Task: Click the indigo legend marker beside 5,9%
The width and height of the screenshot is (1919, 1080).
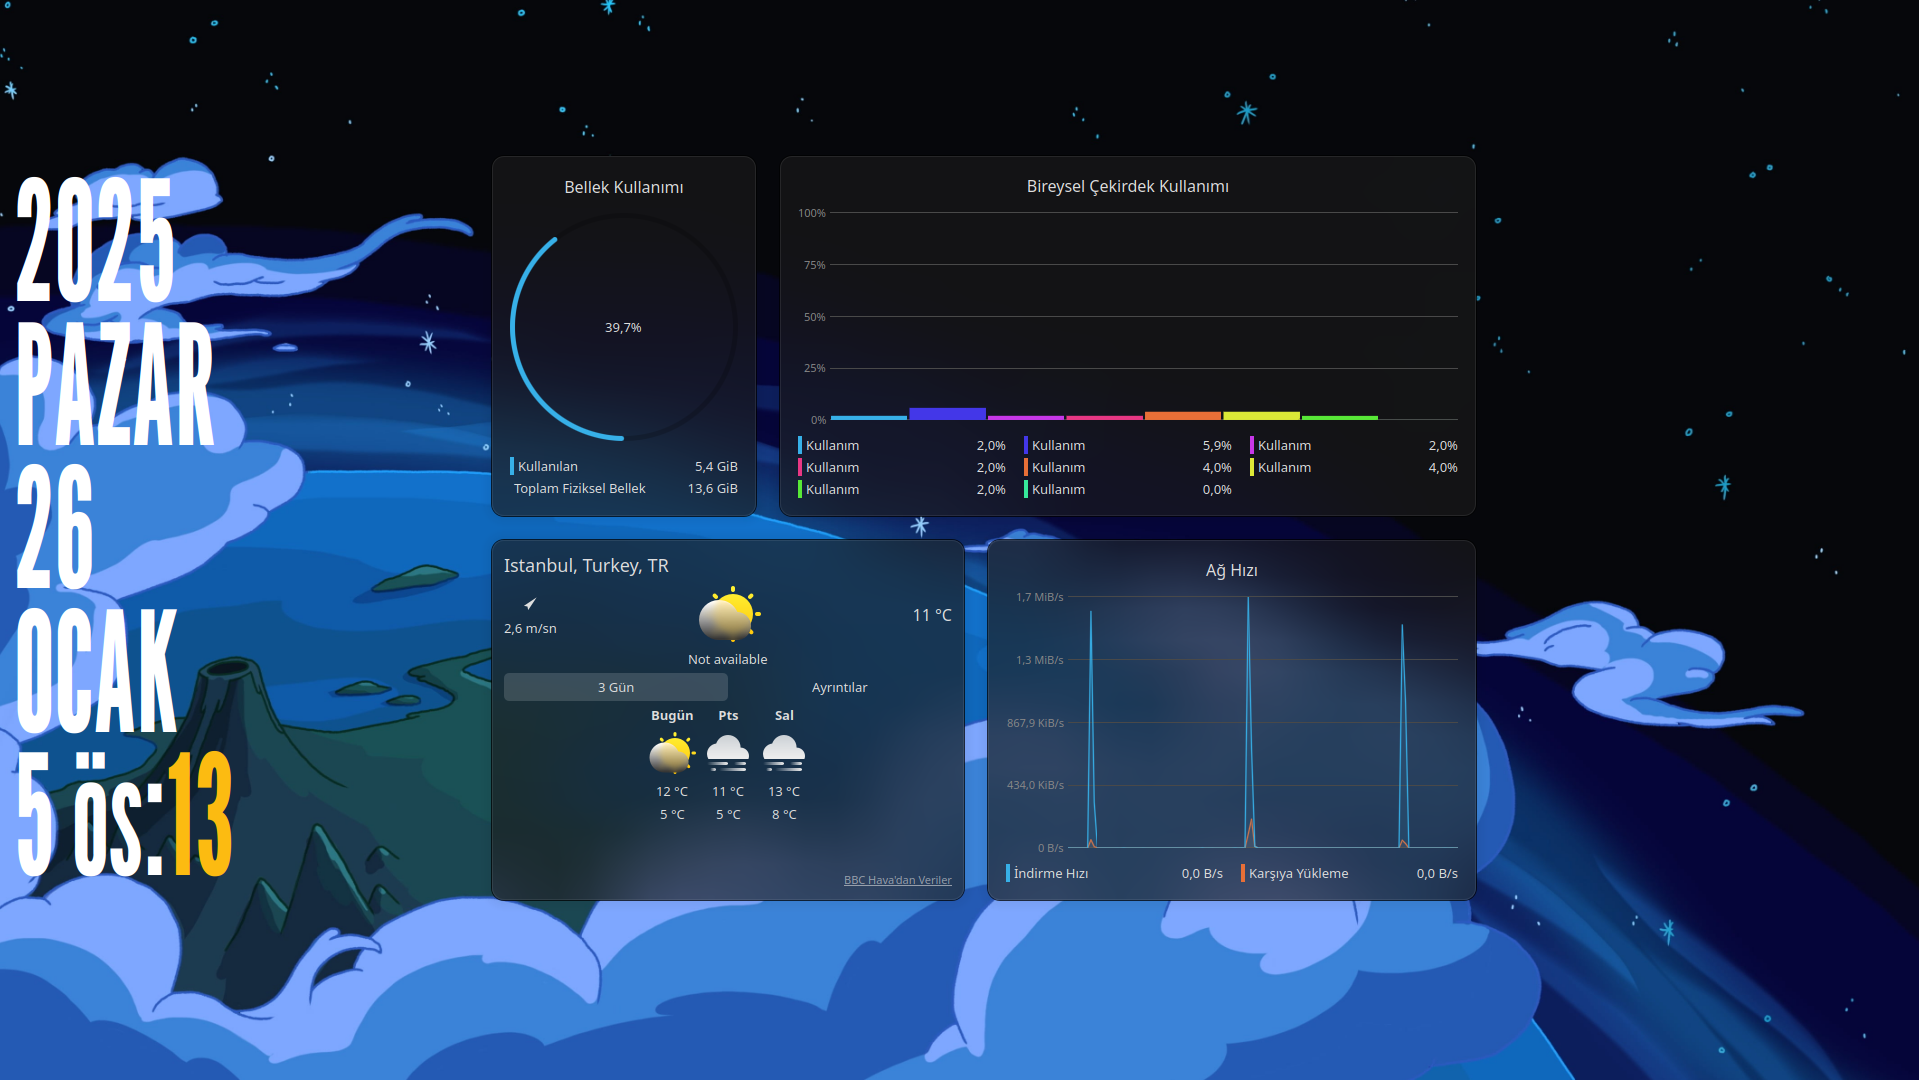Action: click(1026, 445)
